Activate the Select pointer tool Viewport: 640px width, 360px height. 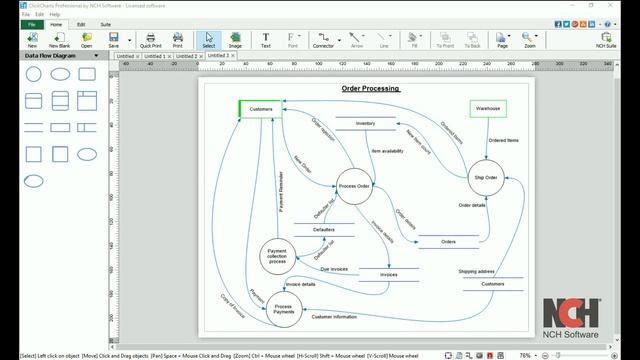click(x=209, y=40)
